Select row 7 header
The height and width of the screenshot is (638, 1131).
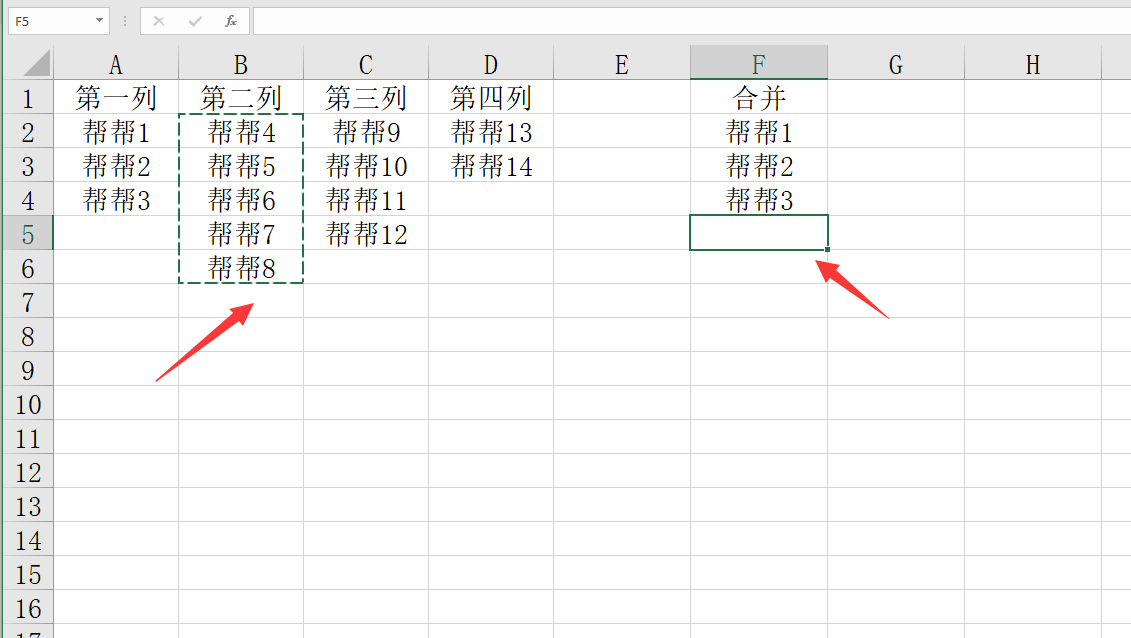28,301
